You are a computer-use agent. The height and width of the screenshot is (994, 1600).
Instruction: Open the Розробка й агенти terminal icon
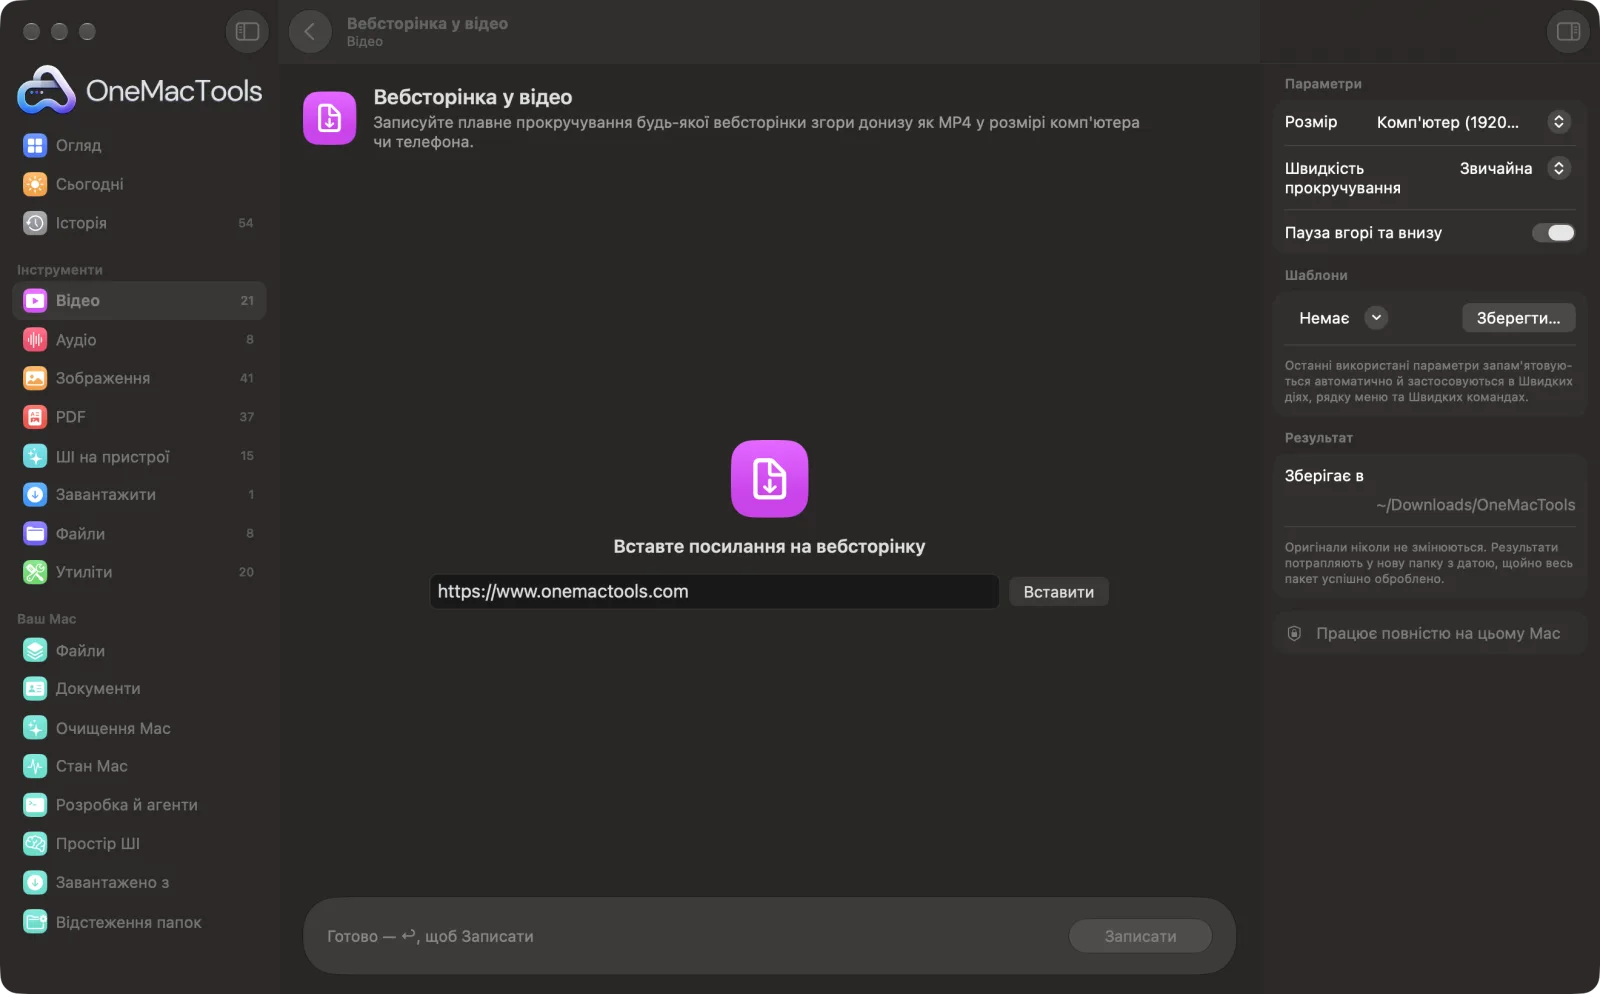click(35, 805)
